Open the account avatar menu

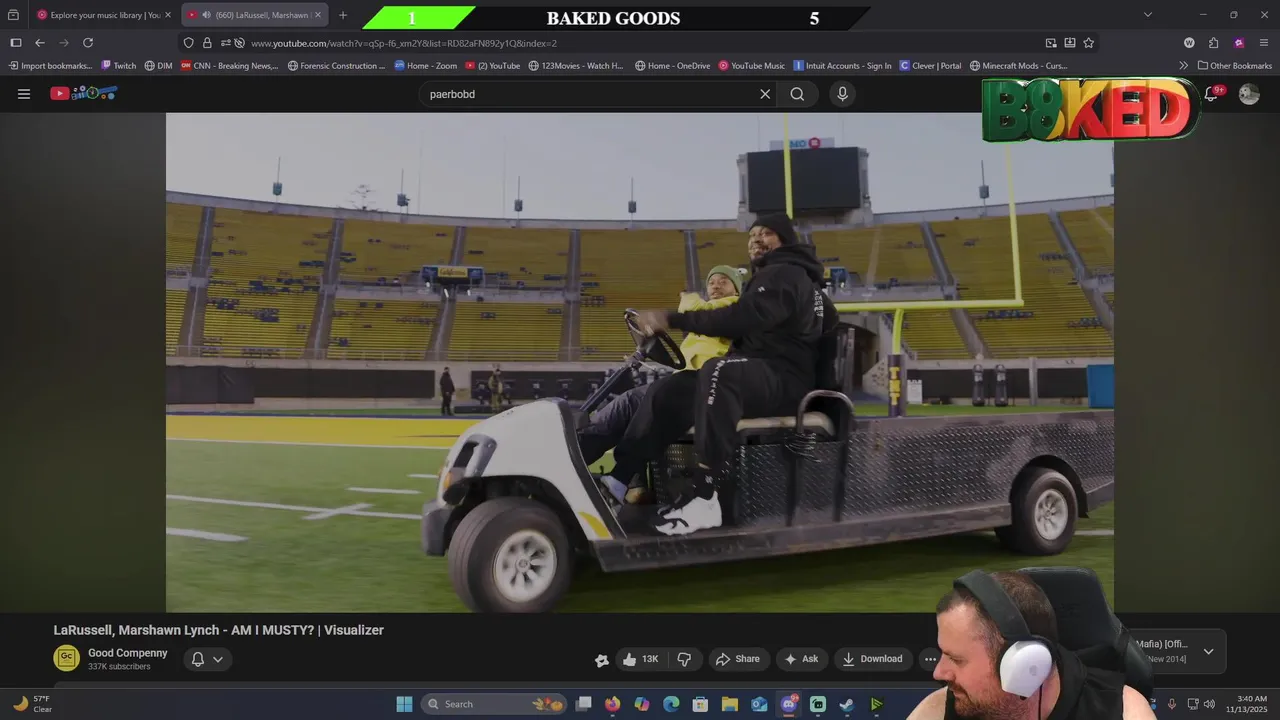(x=1249, y=94)
